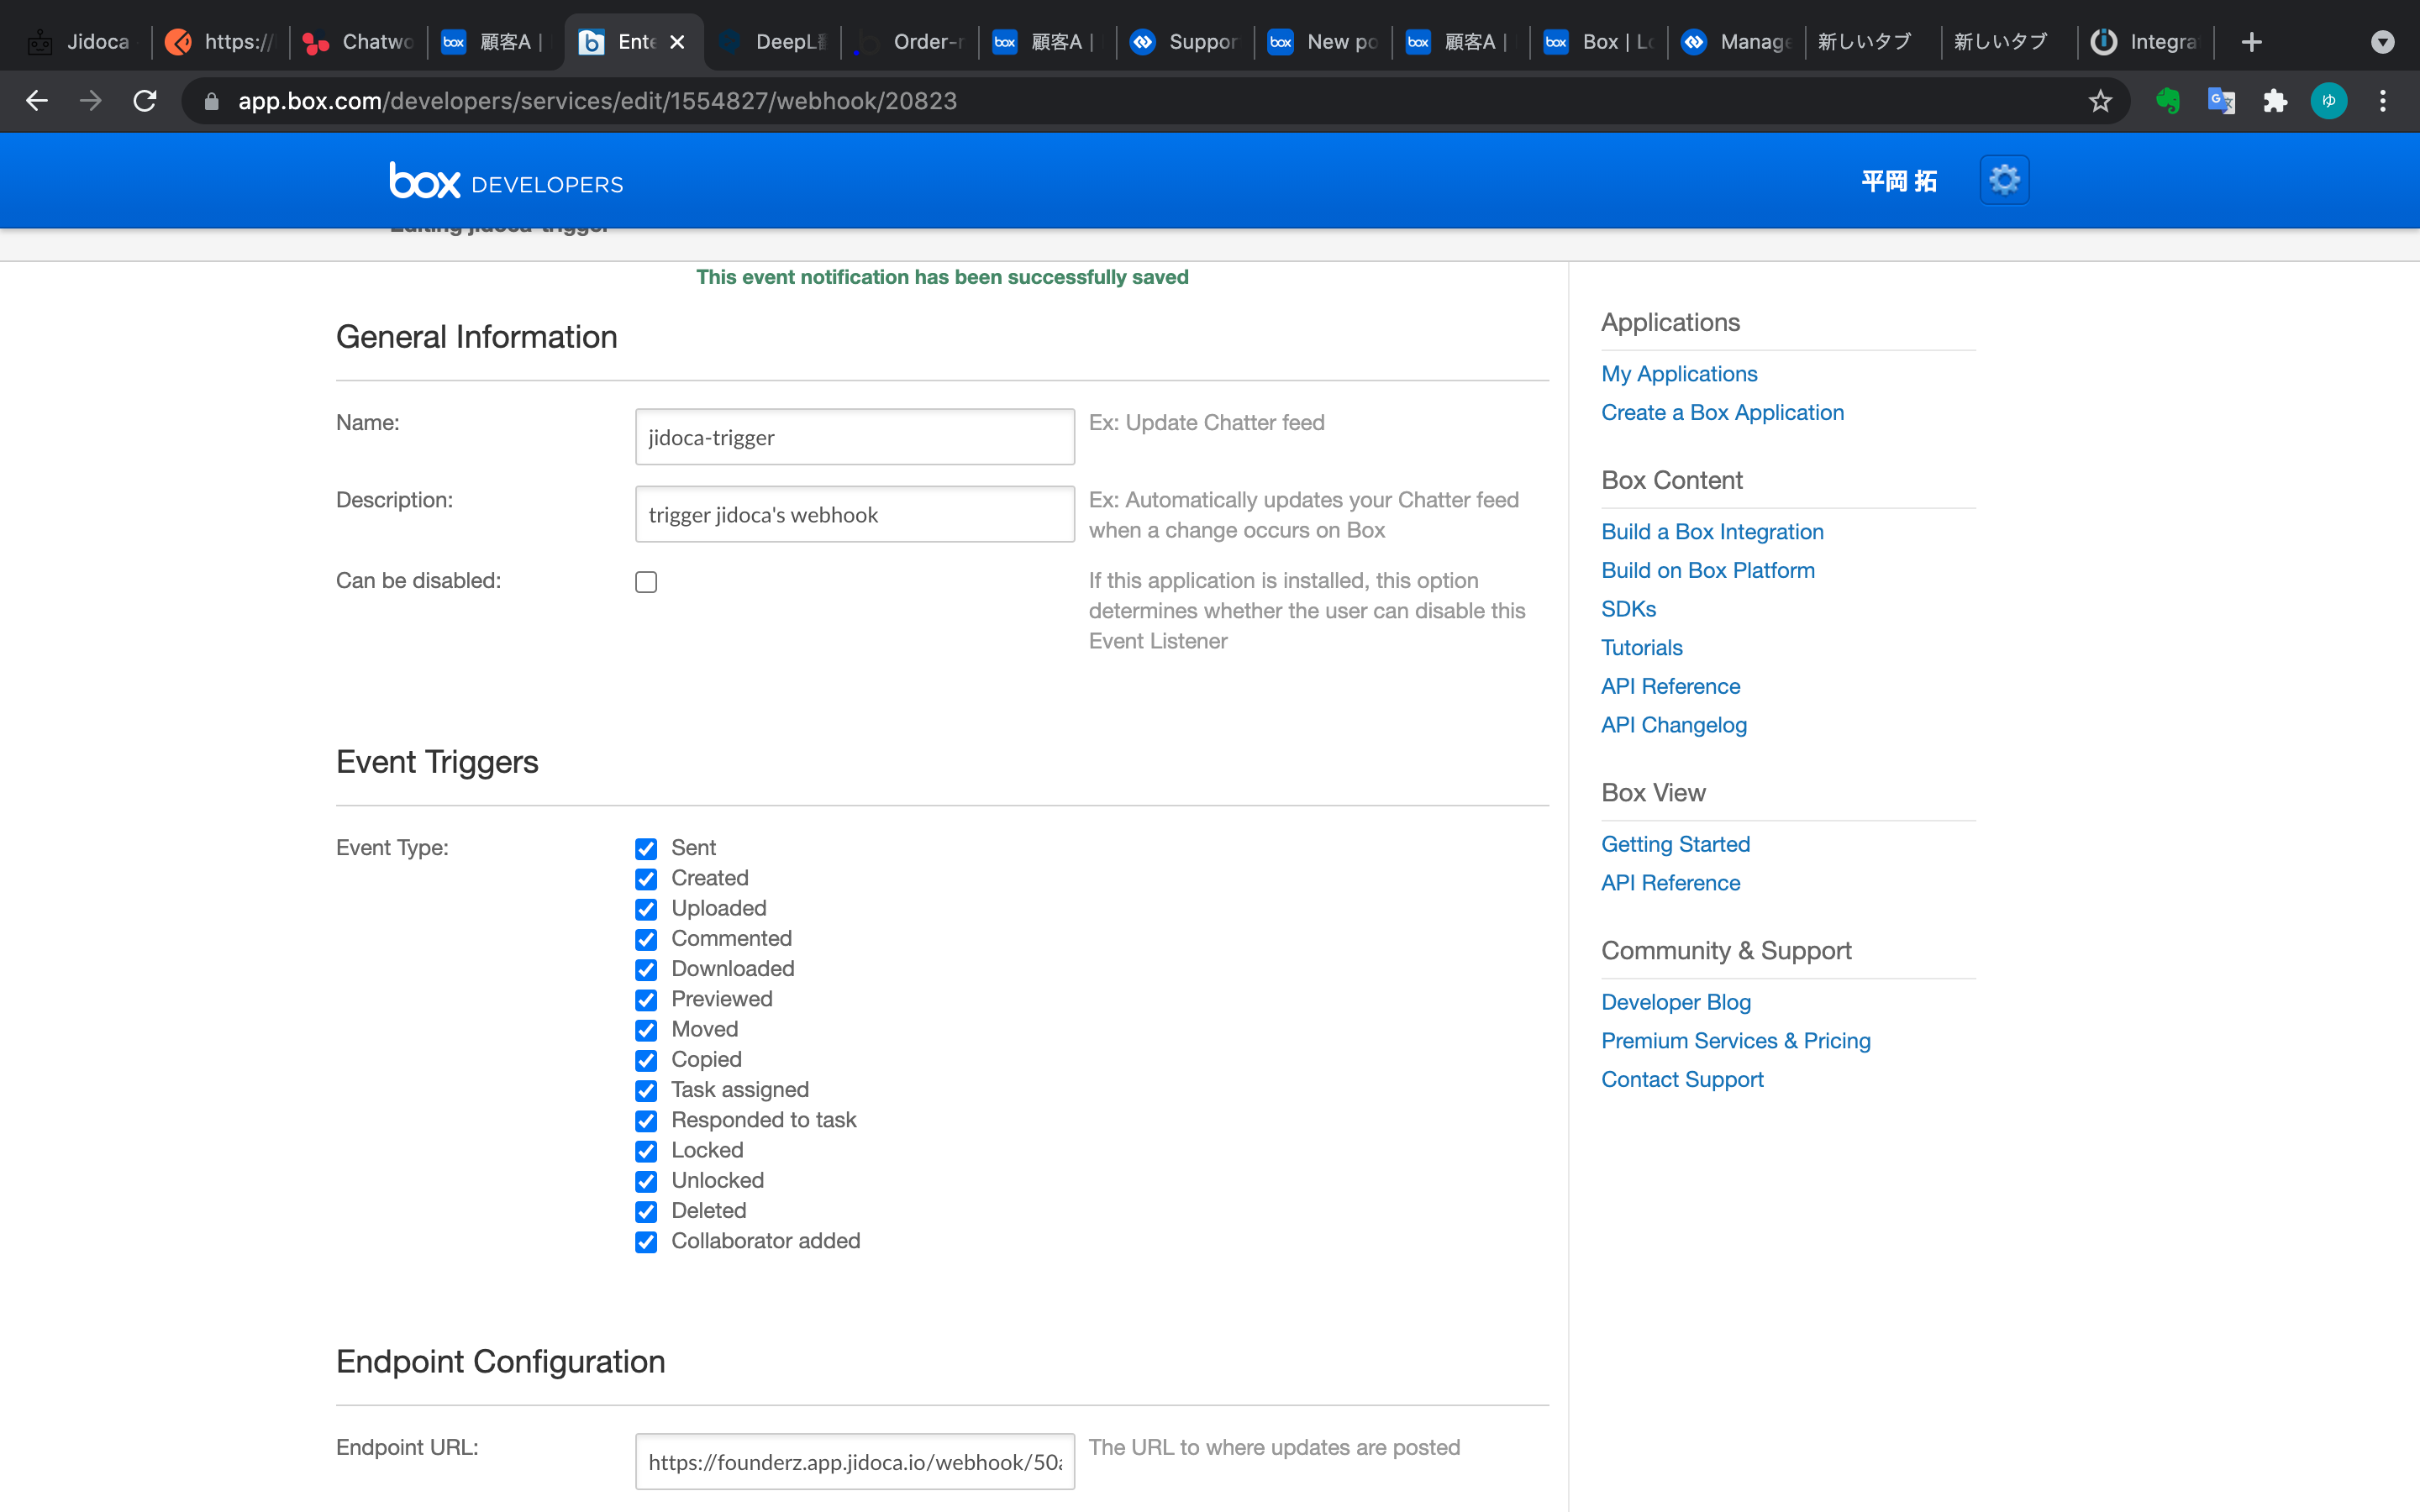Open the new tab plus button
Viewport: 2420px width, 1512px height.
[2252, 42]
